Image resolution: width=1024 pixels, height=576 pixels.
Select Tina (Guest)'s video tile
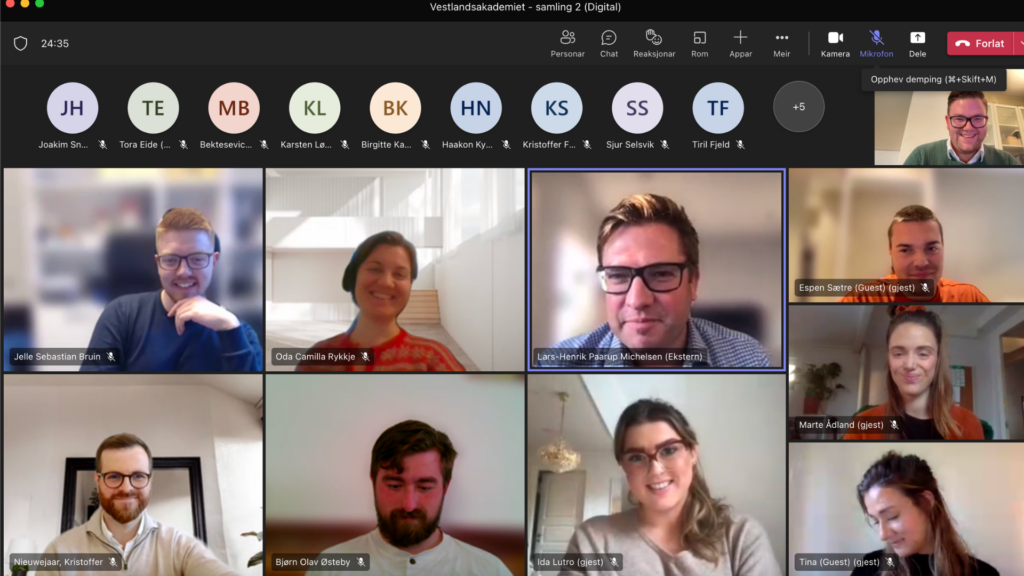coord(906,509)
